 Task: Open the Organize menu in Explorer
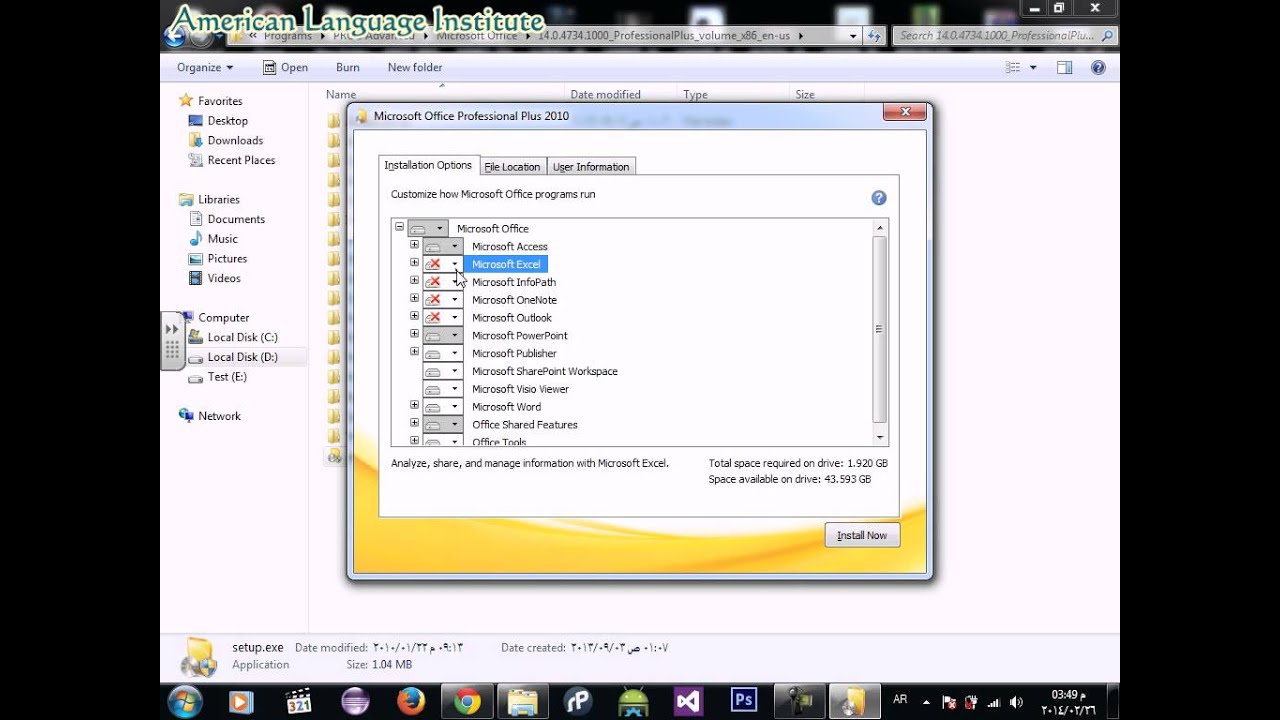pyautogui.click(x=205, y=67)
